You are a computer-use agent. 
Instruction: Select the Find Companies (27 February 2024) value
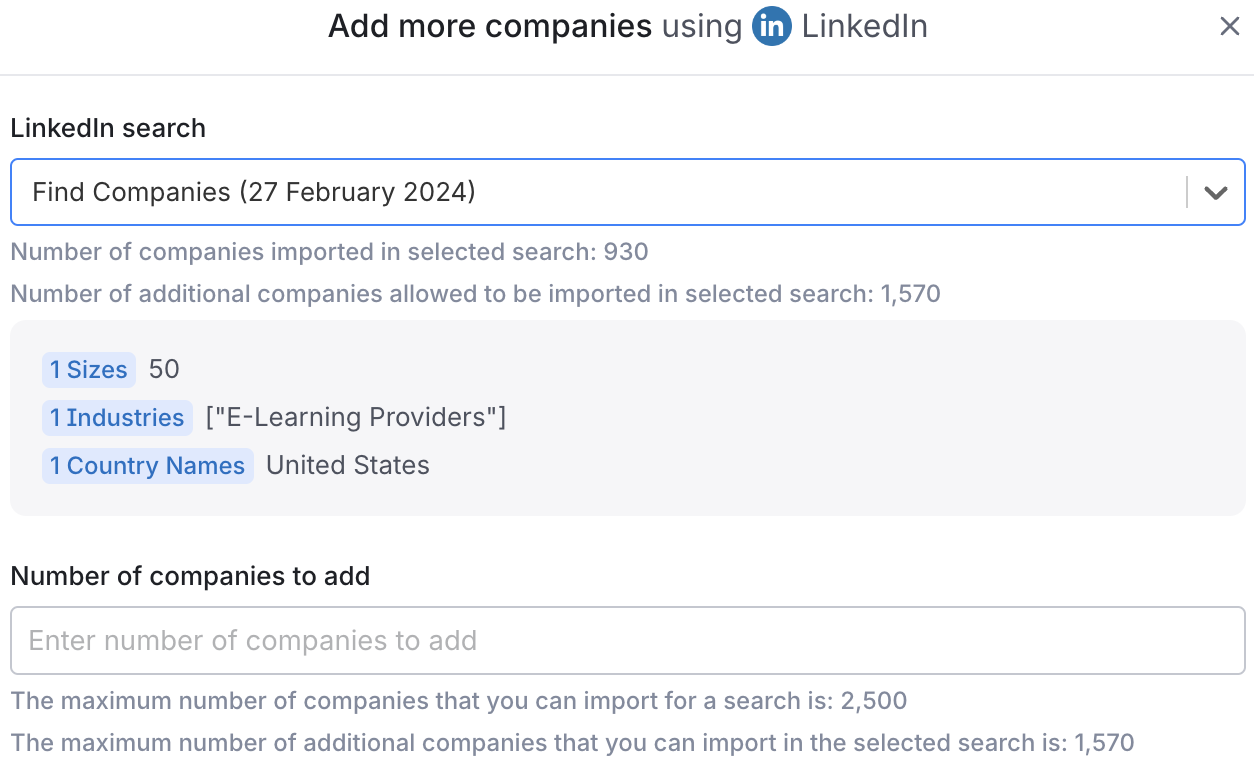coord(254,192)
